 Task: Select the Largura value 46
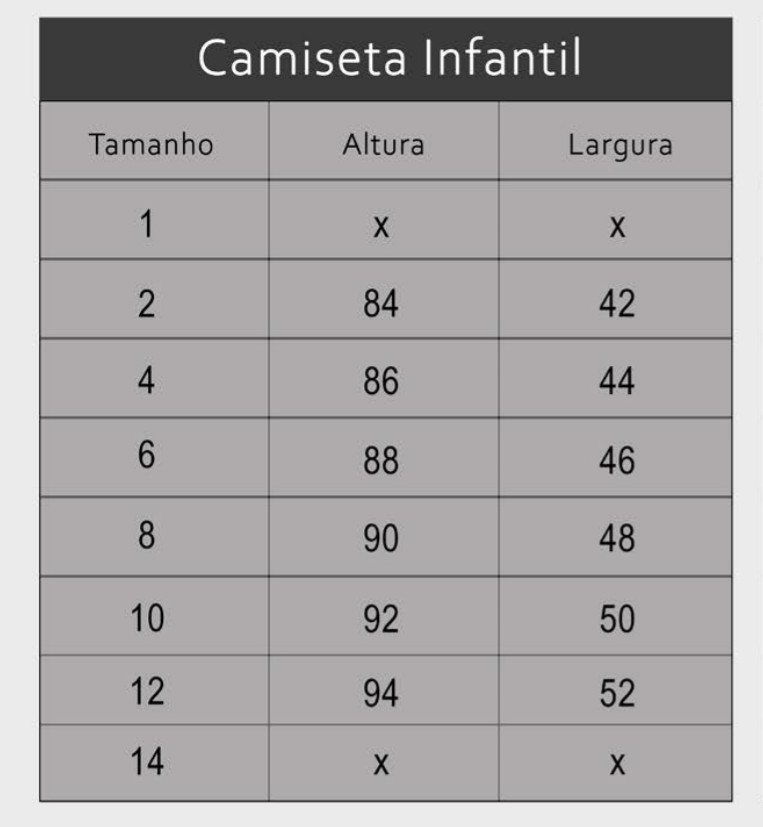pos(617,460)
